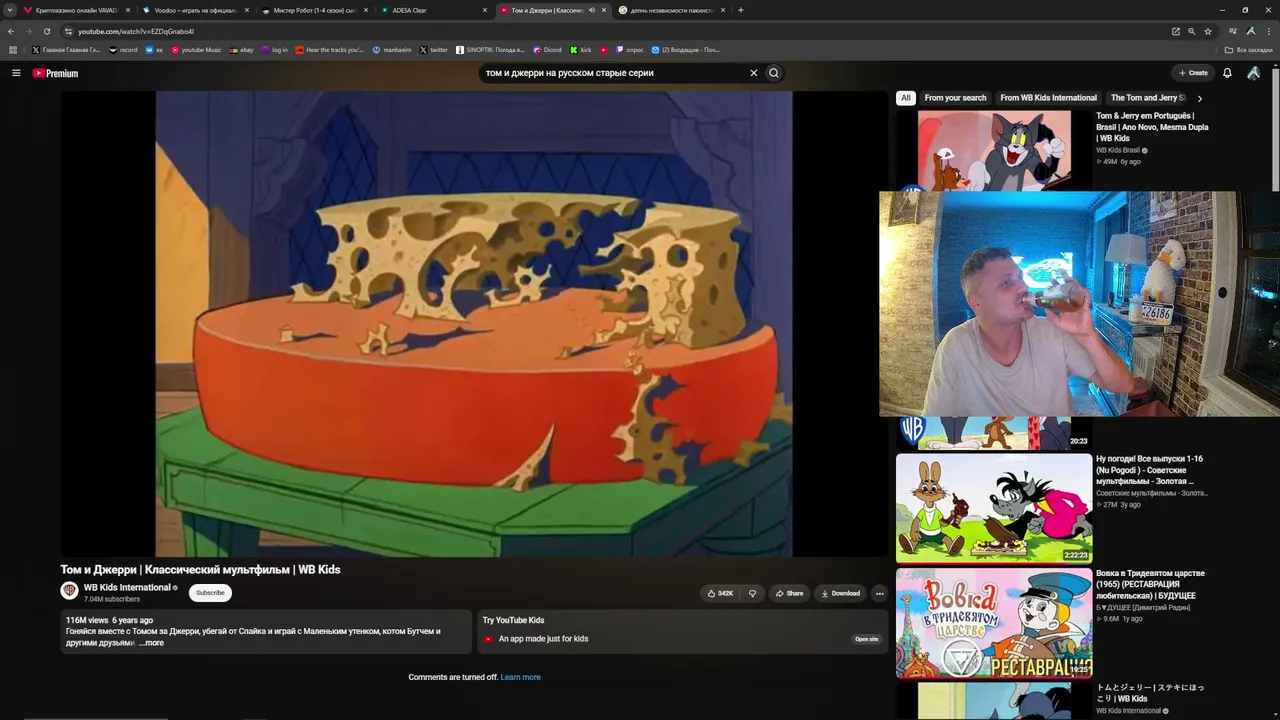Image resolution: width=1280 pixels, height=720 pixels.
Task: Bookmark this page with the star icon
Action: pos(1208,31)
